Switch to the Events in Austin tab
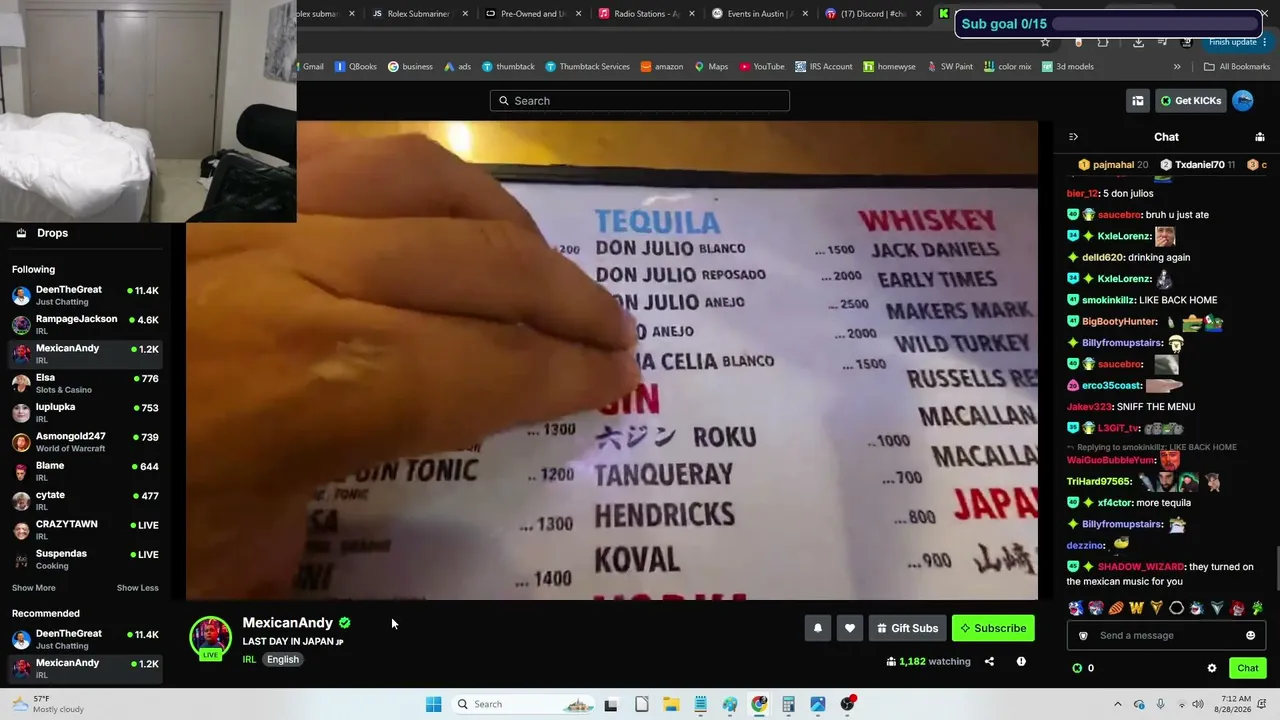The height and width of the screenshot is (720, 1280). (761, 14)
